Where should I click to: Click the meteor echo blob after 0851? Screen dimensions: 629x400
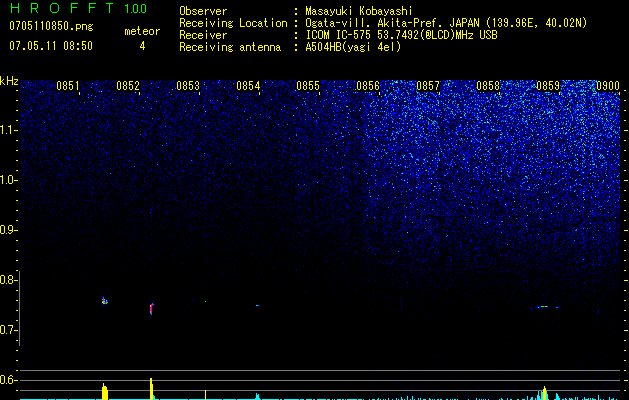point(105,301)
